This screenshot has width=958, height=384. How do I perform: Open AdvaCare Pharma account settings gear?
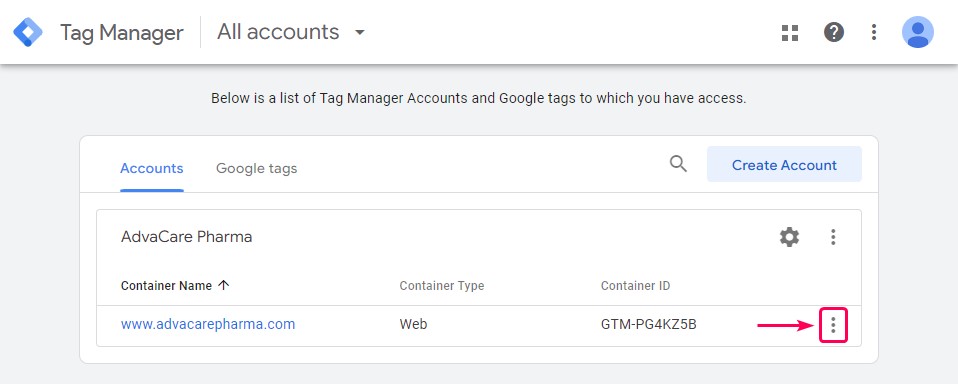(789, 237)
